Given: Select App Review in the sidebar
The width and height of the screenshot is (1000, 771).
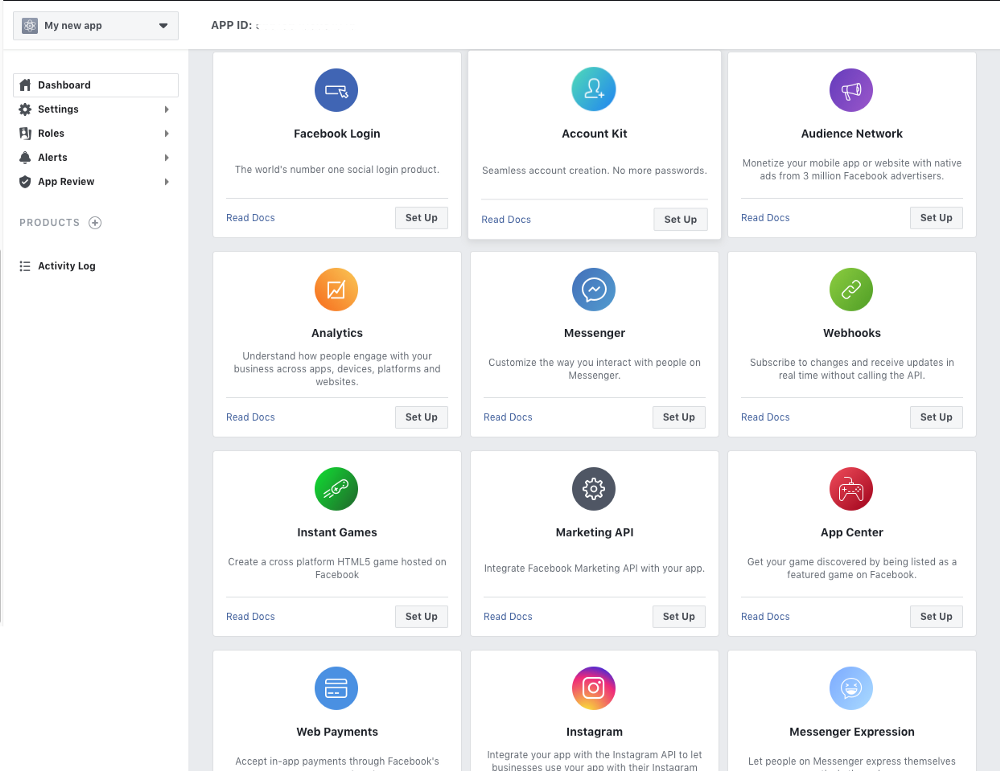Looking at the screenshot, I should click(x=96, y=182).
